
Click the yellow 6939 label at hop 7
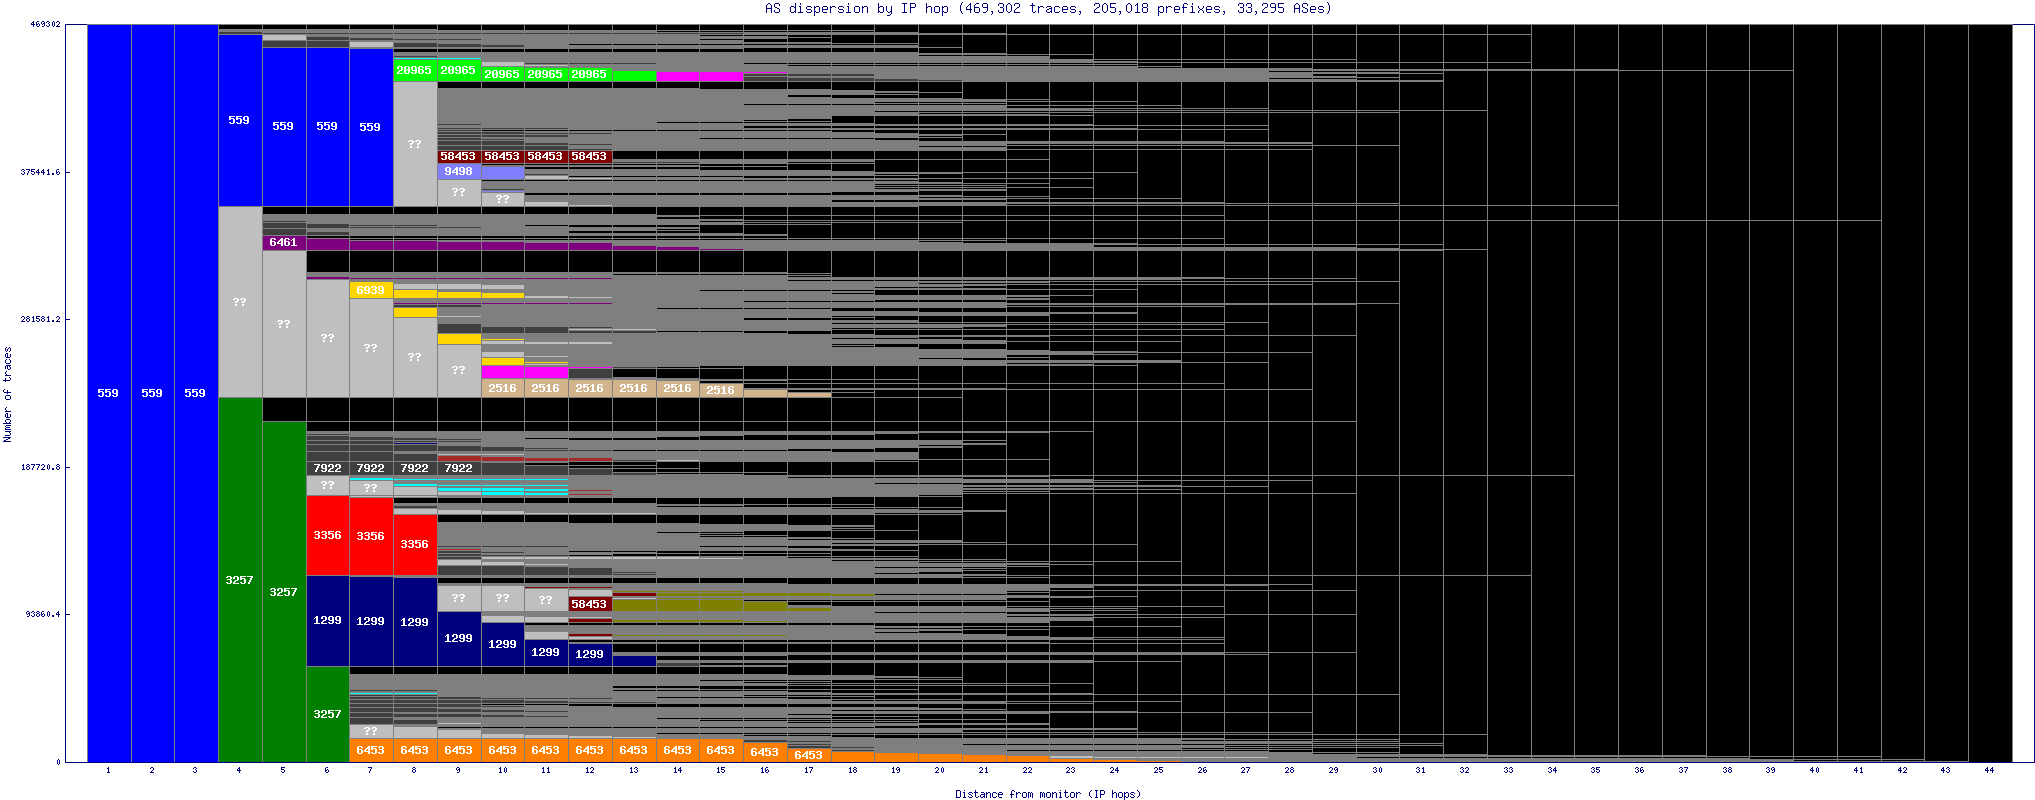pyautogui.click(x=371, y=290)
